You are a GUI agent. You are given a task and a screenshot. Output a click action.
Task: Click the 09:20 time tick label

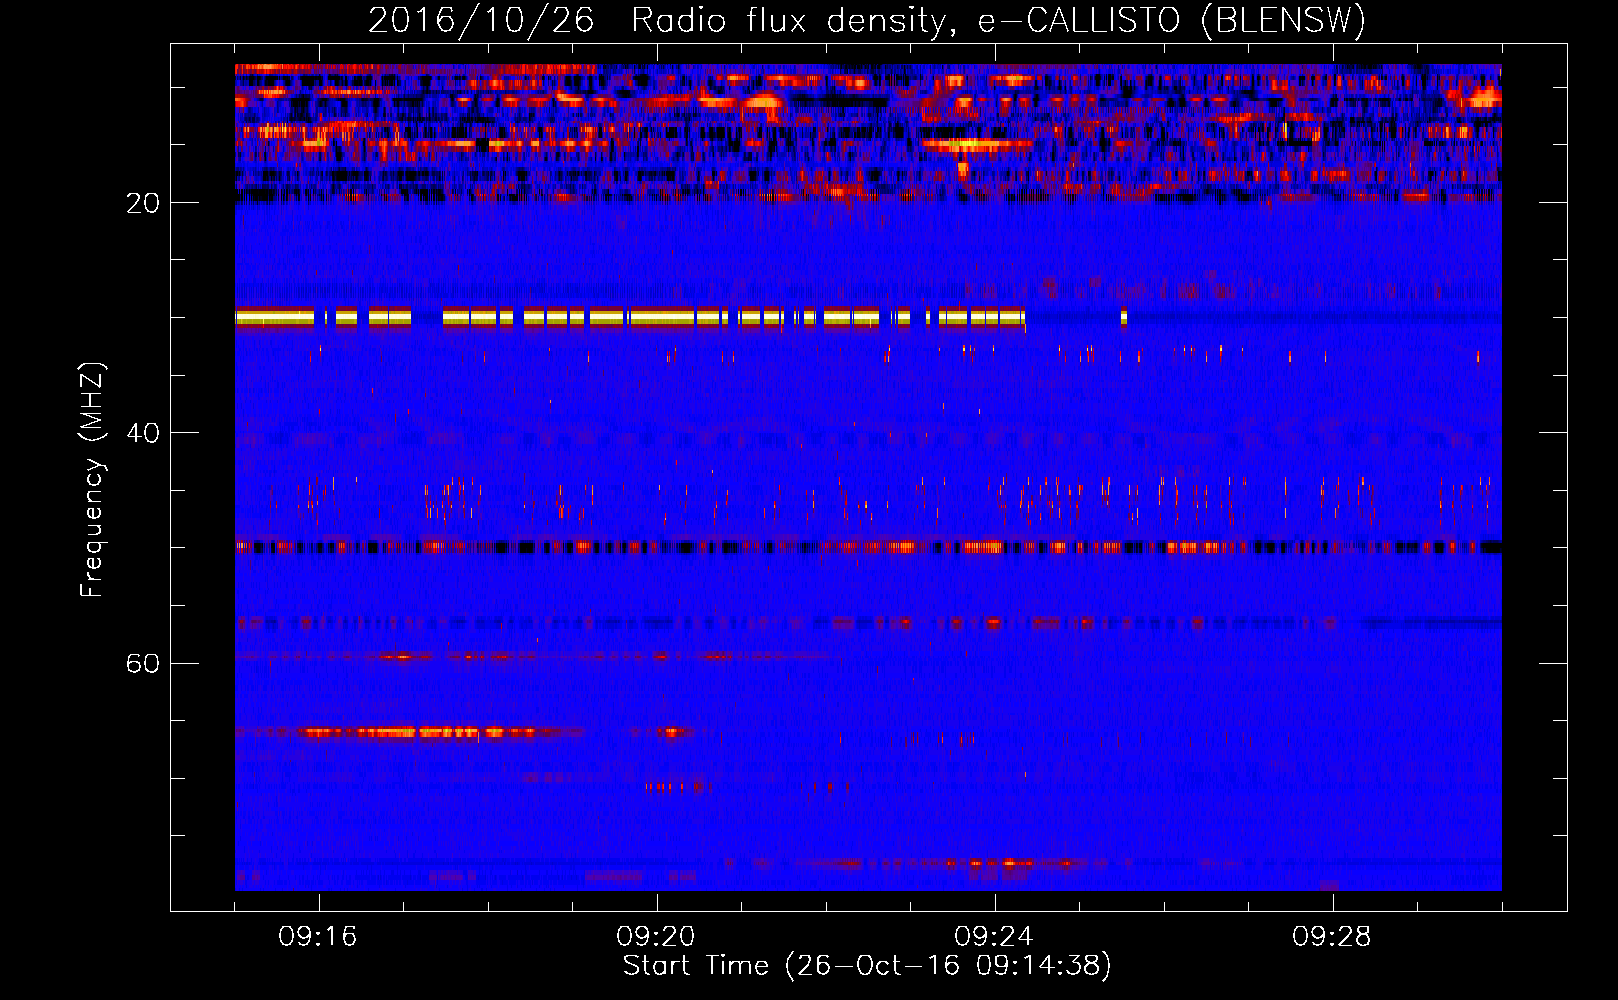[656, 936]
